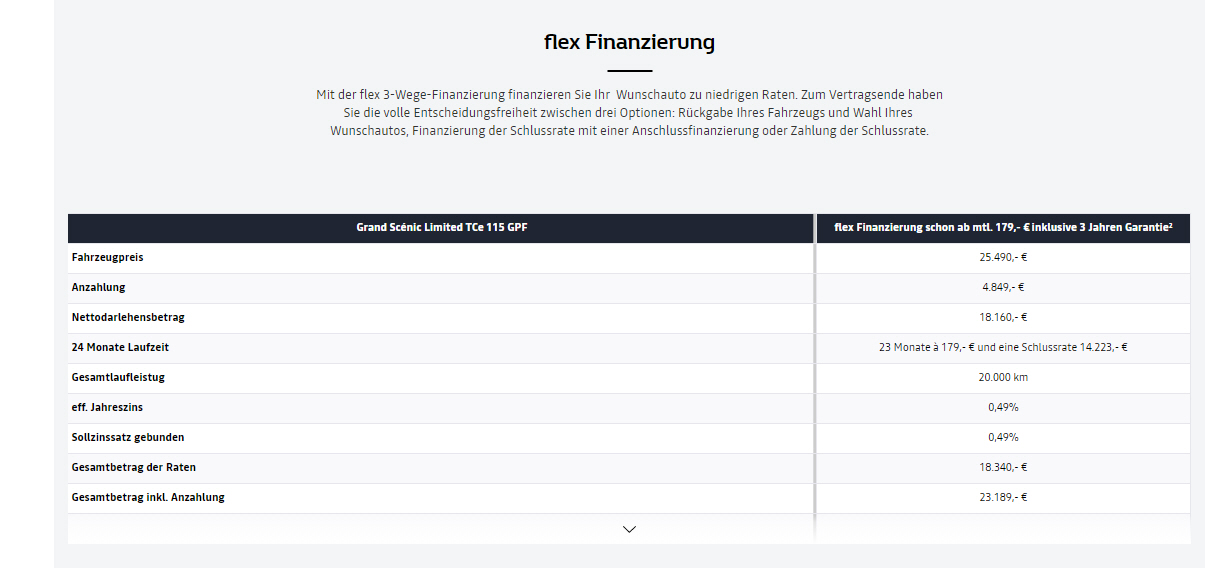
Task: Select the 25.490,- € price value
Action: [1003, 257]
